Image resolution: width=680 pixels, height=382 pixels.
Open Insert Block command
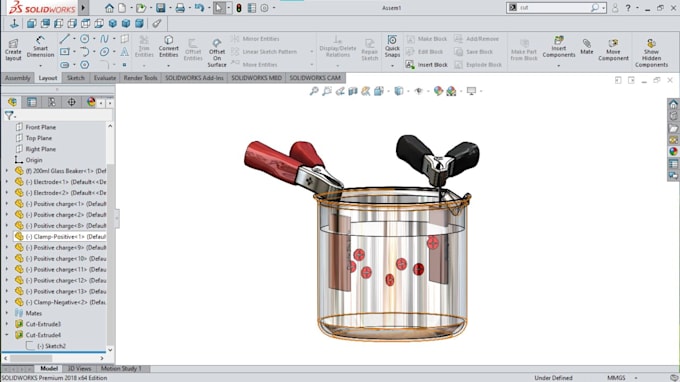(x=427, y=65)
